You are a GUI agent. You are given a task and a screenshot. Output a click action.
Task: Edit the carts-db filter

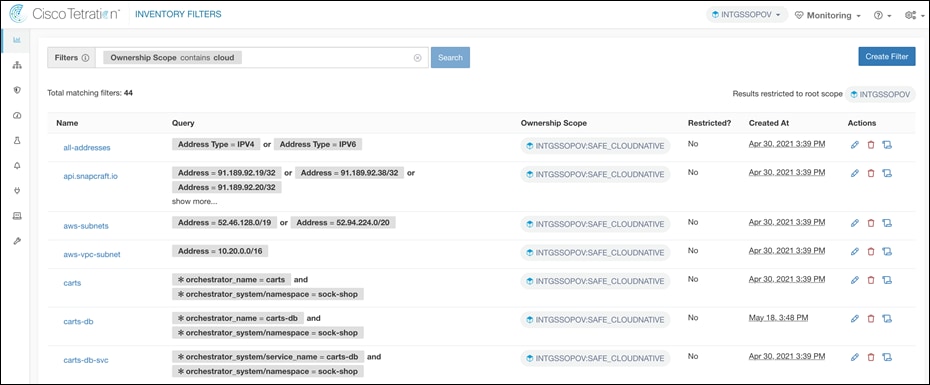pyautogui.click(x=855, y=319)
